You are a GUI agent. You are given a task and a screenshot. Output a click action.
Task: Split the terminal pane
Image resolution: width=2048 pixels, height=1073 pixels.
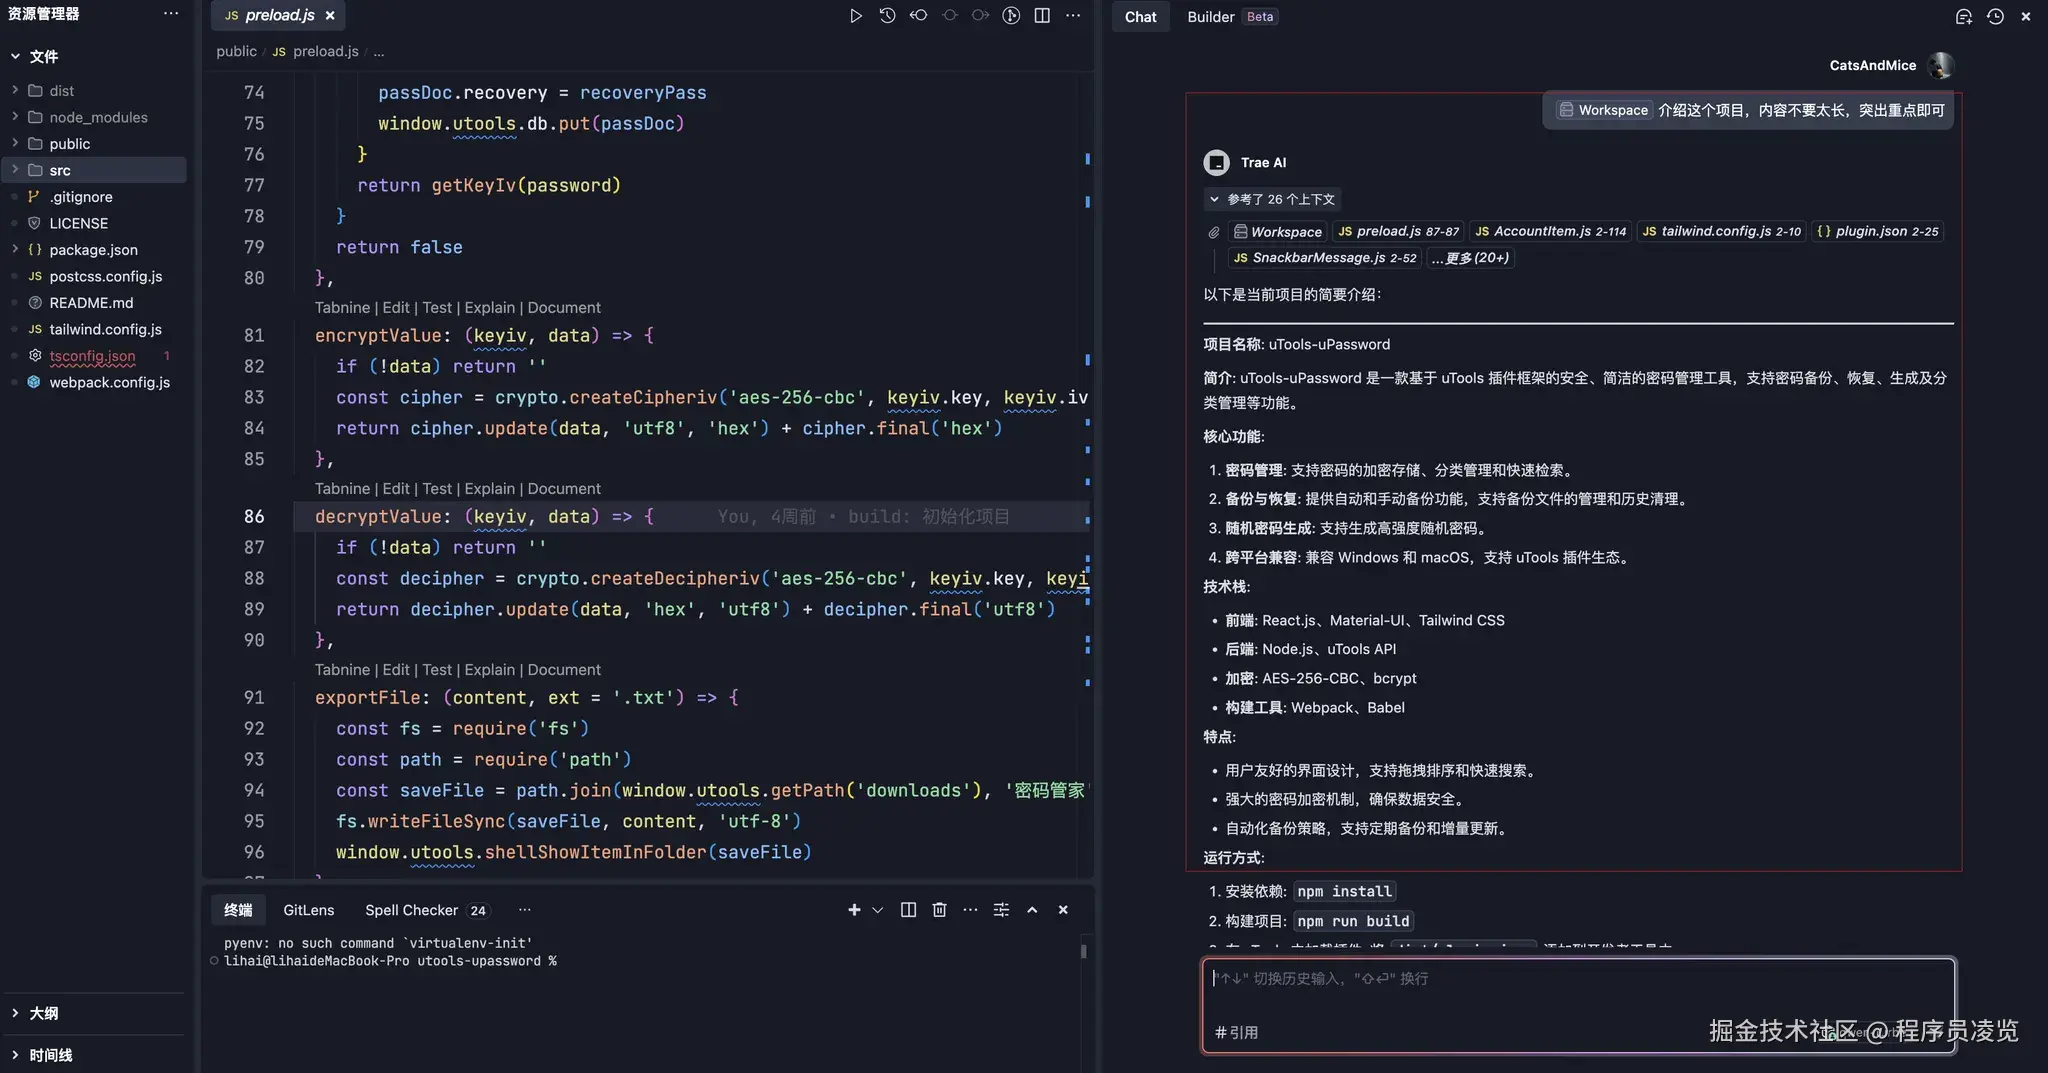point(908,910)
